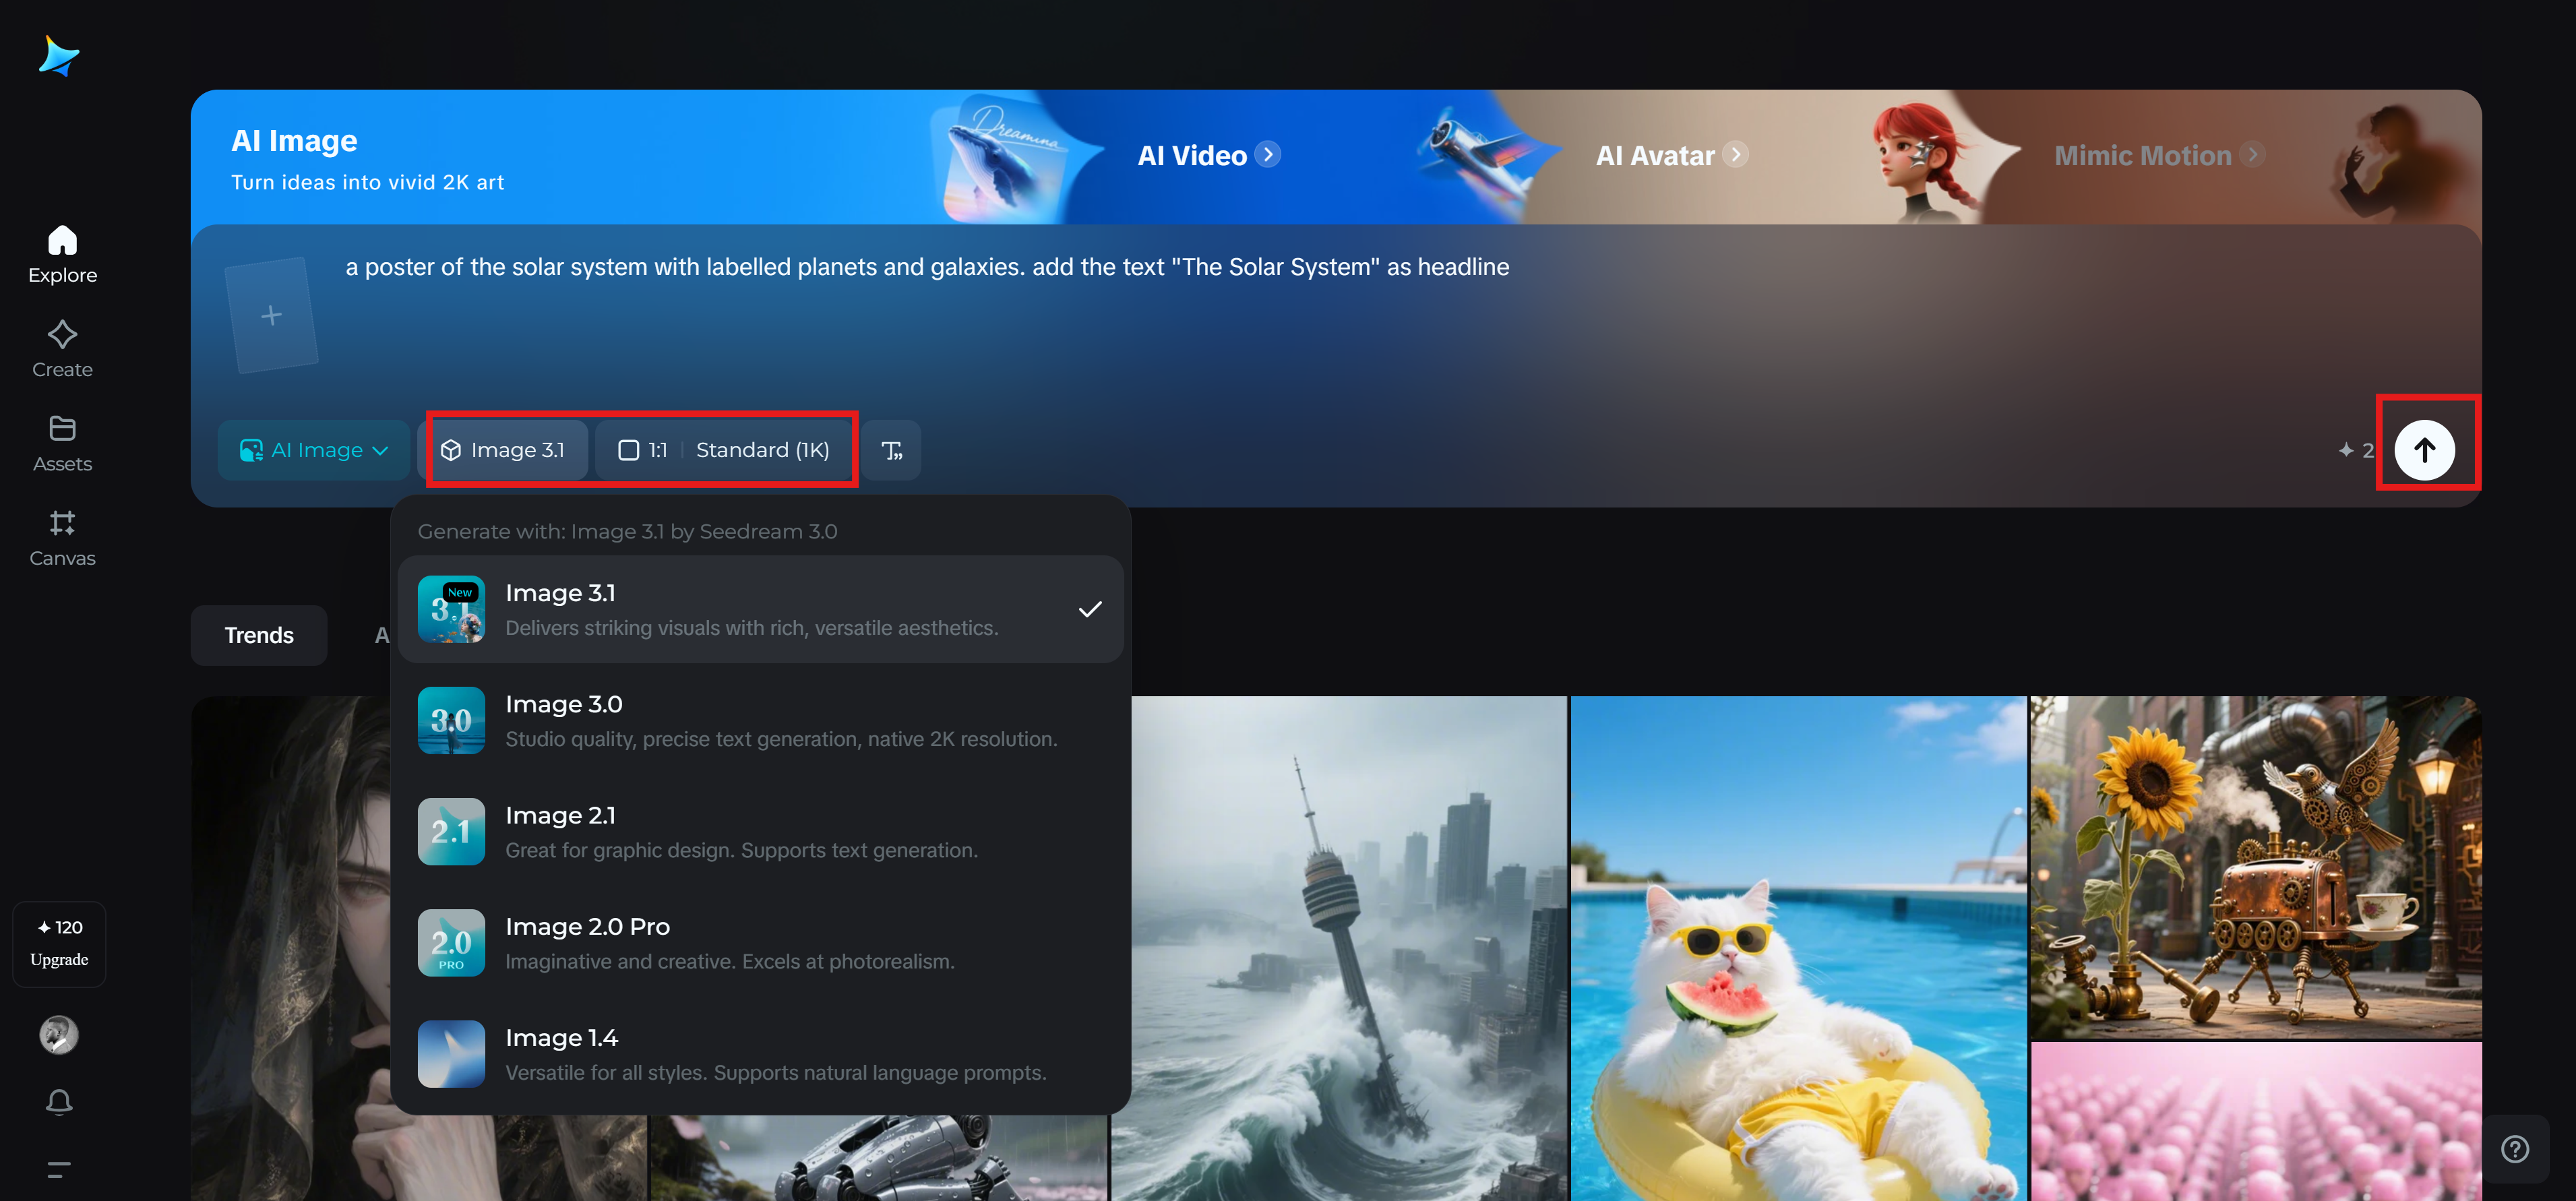Open the Canvas icon in sidebar

62,523
